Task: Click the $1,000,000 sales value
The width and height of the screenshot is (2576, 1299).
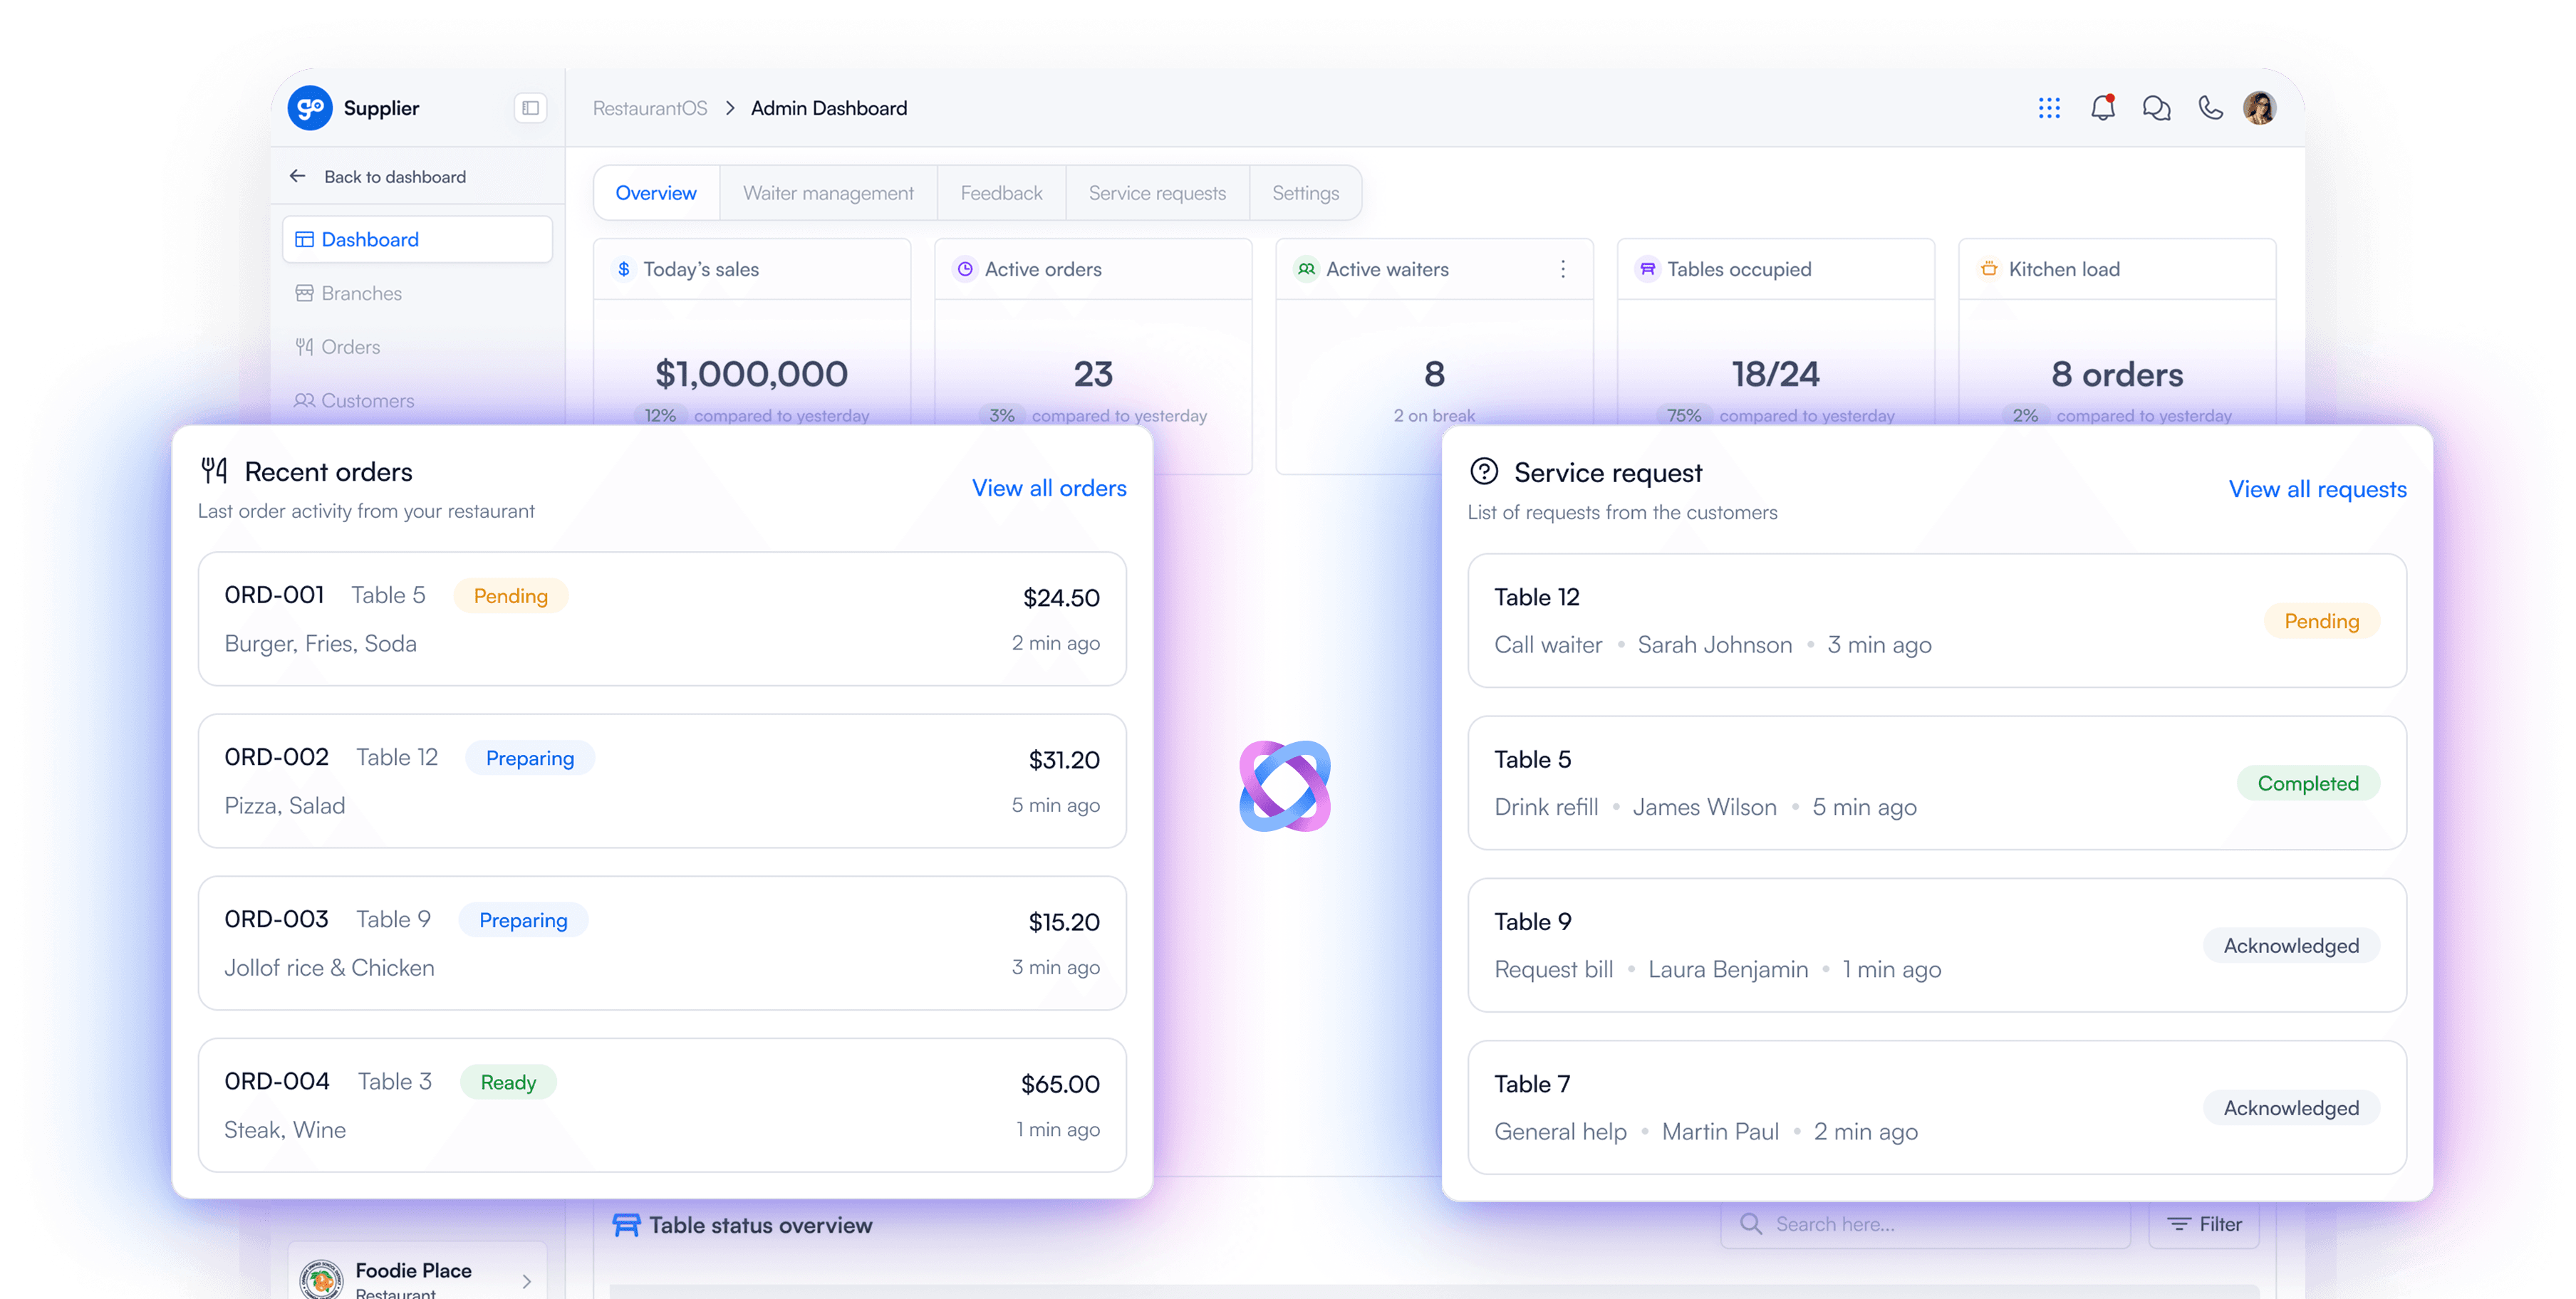Action: pyautogui.click(x=751, y=374)
